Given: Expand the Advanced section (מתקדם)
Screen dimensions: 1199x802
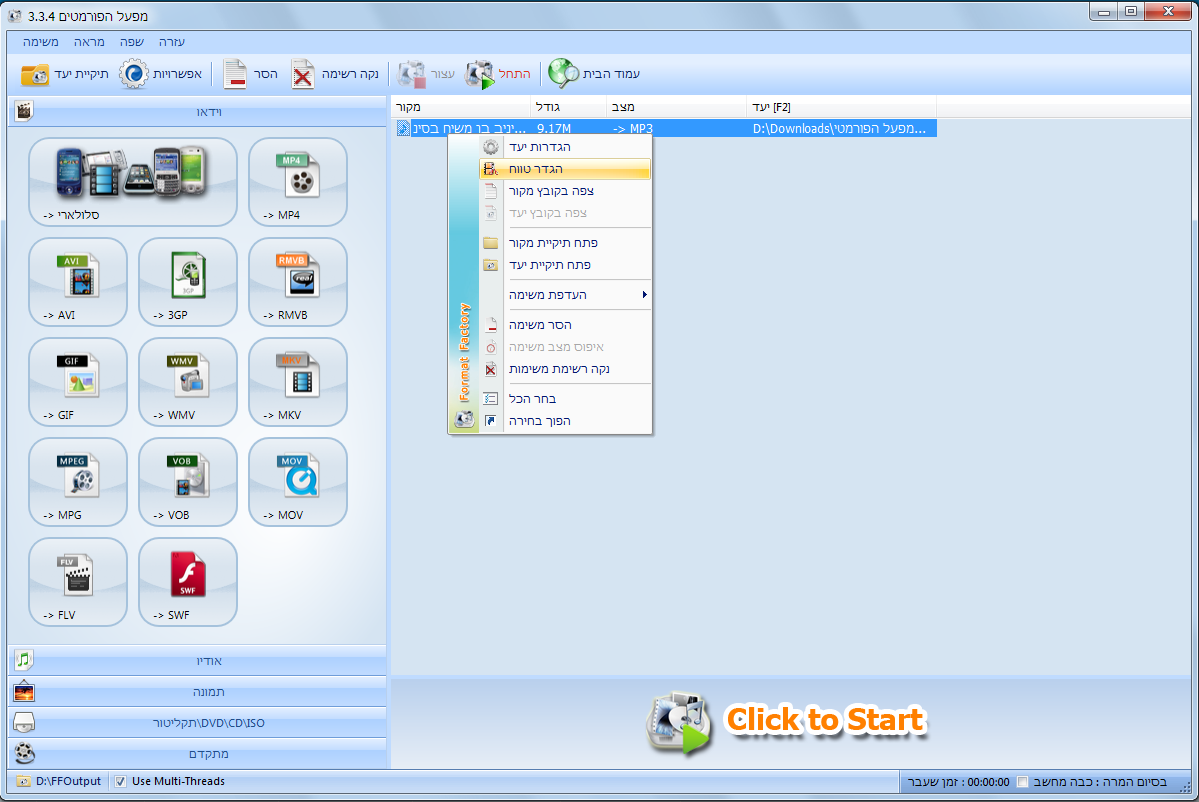Looking at the screenshot, I should pyautogui.click(x=198, y=754).
